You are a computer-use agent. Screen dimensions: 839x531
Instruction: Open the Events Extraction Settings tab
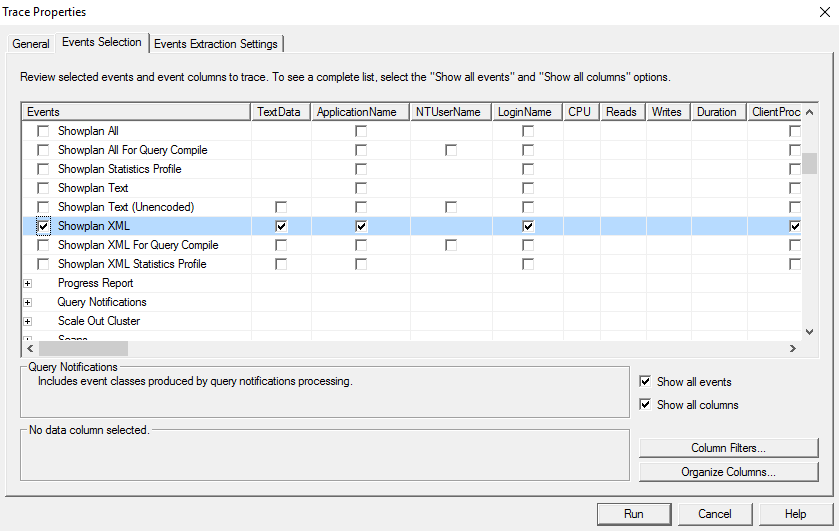216,44
